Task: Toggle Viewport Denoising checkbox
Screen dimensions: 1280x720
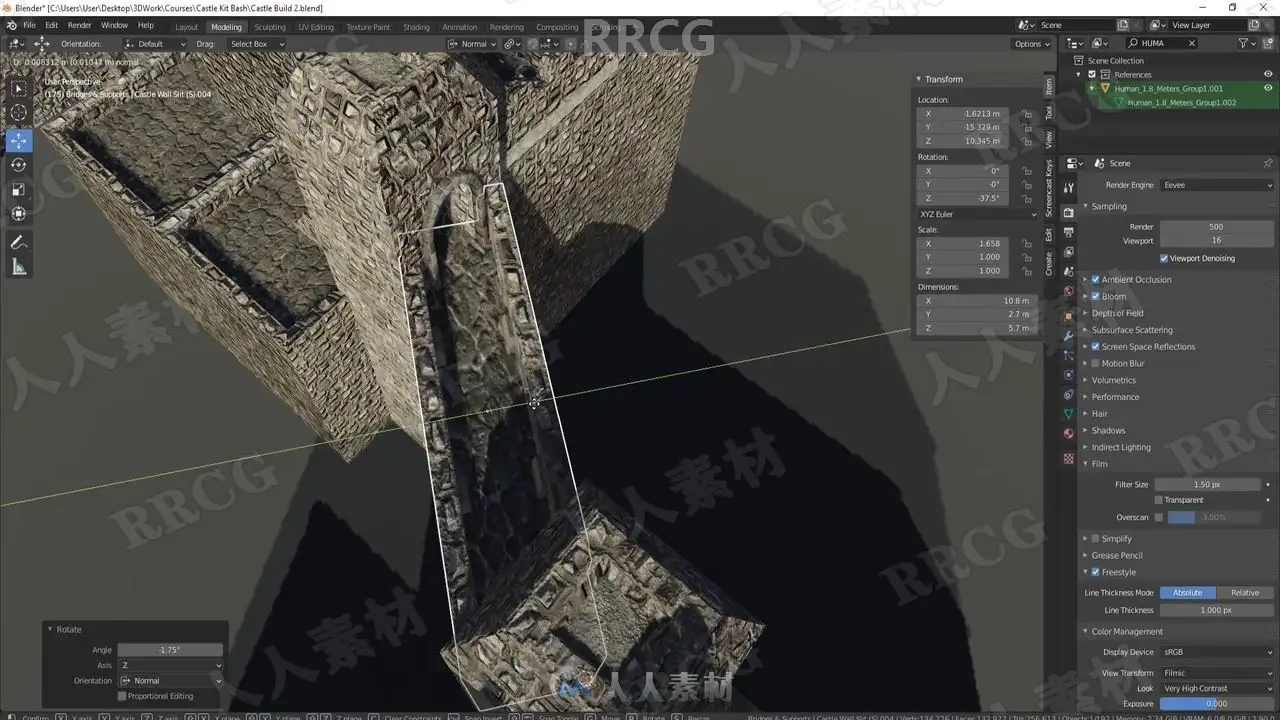Action: click(x=1164, y=258)
